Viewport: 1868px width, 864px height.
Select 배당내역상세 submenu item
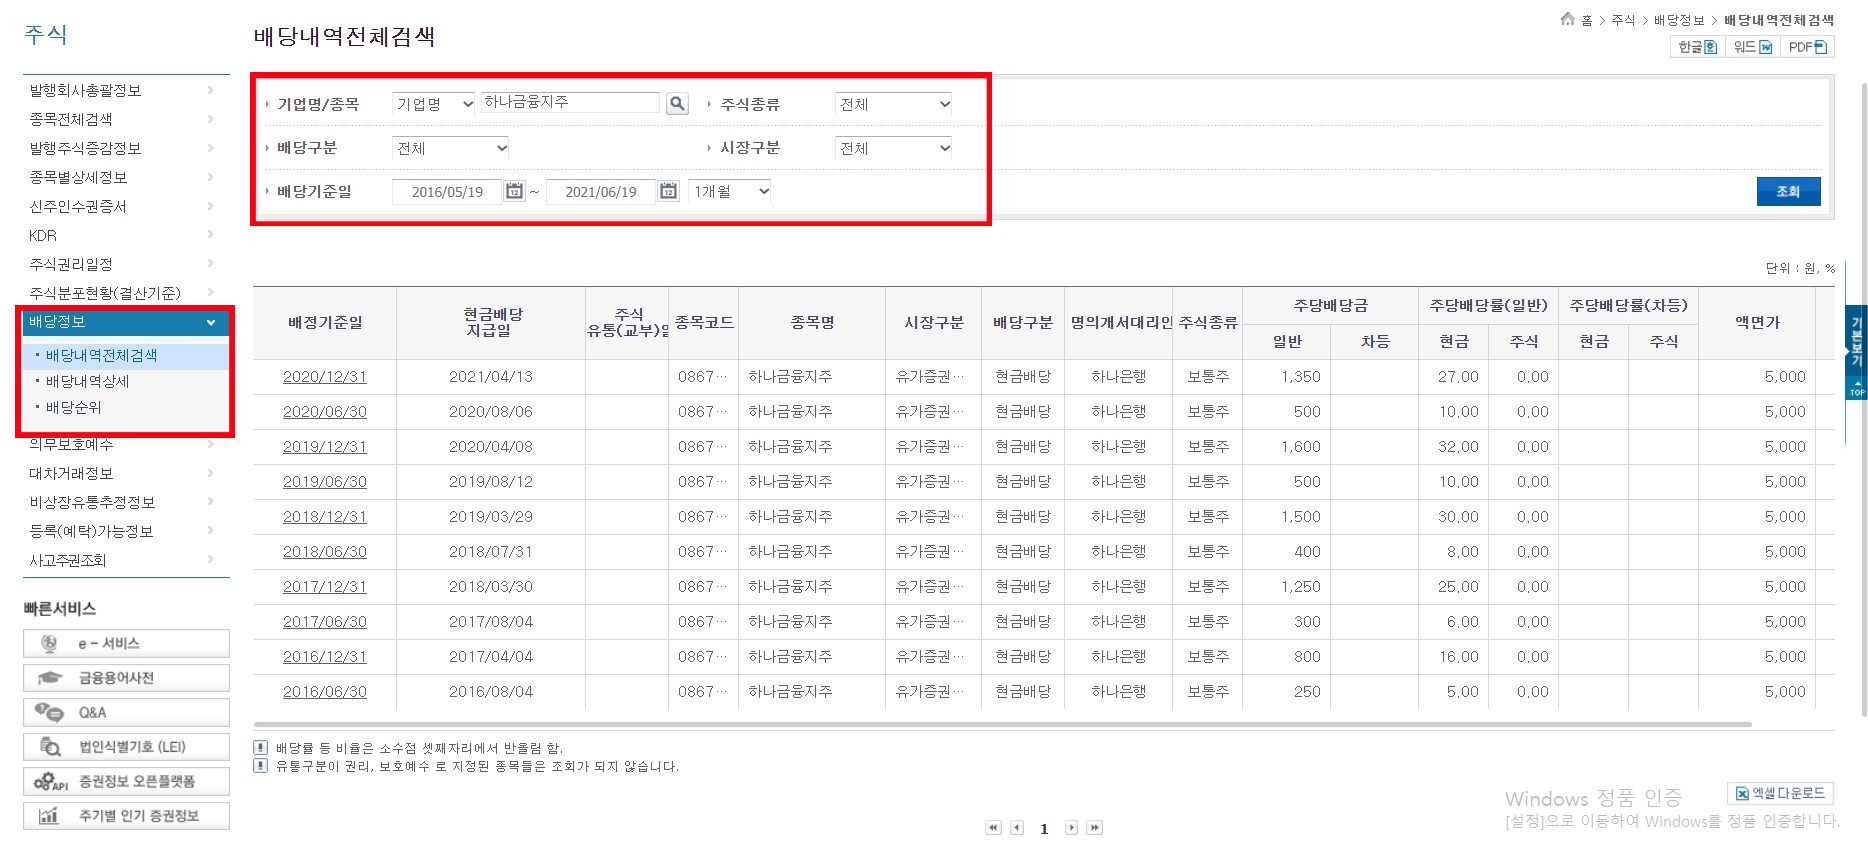pyautogui.click(x=87, y=381)
